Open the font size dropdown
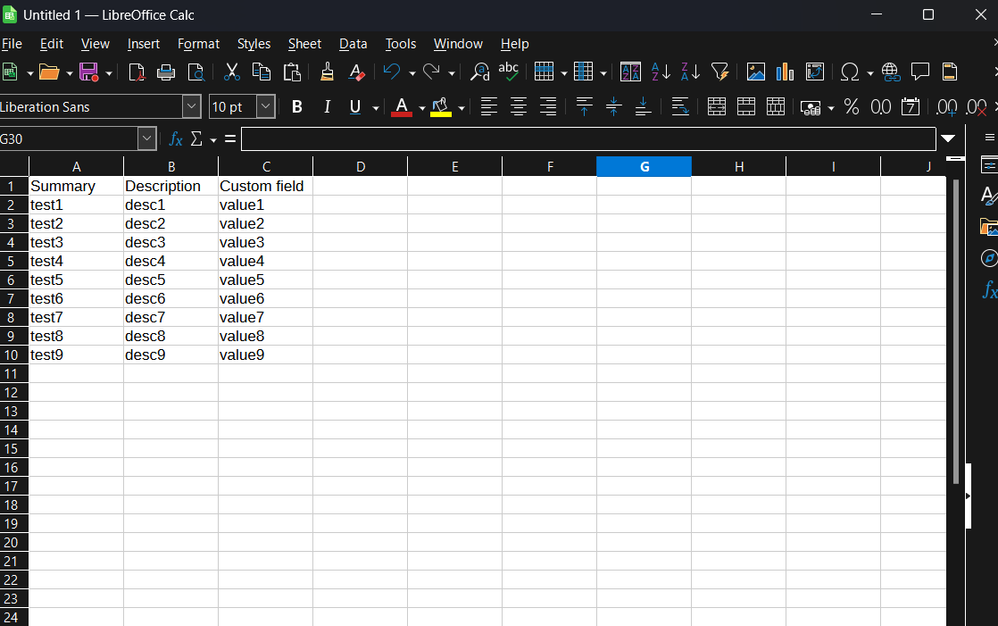 tap(265, 107)
